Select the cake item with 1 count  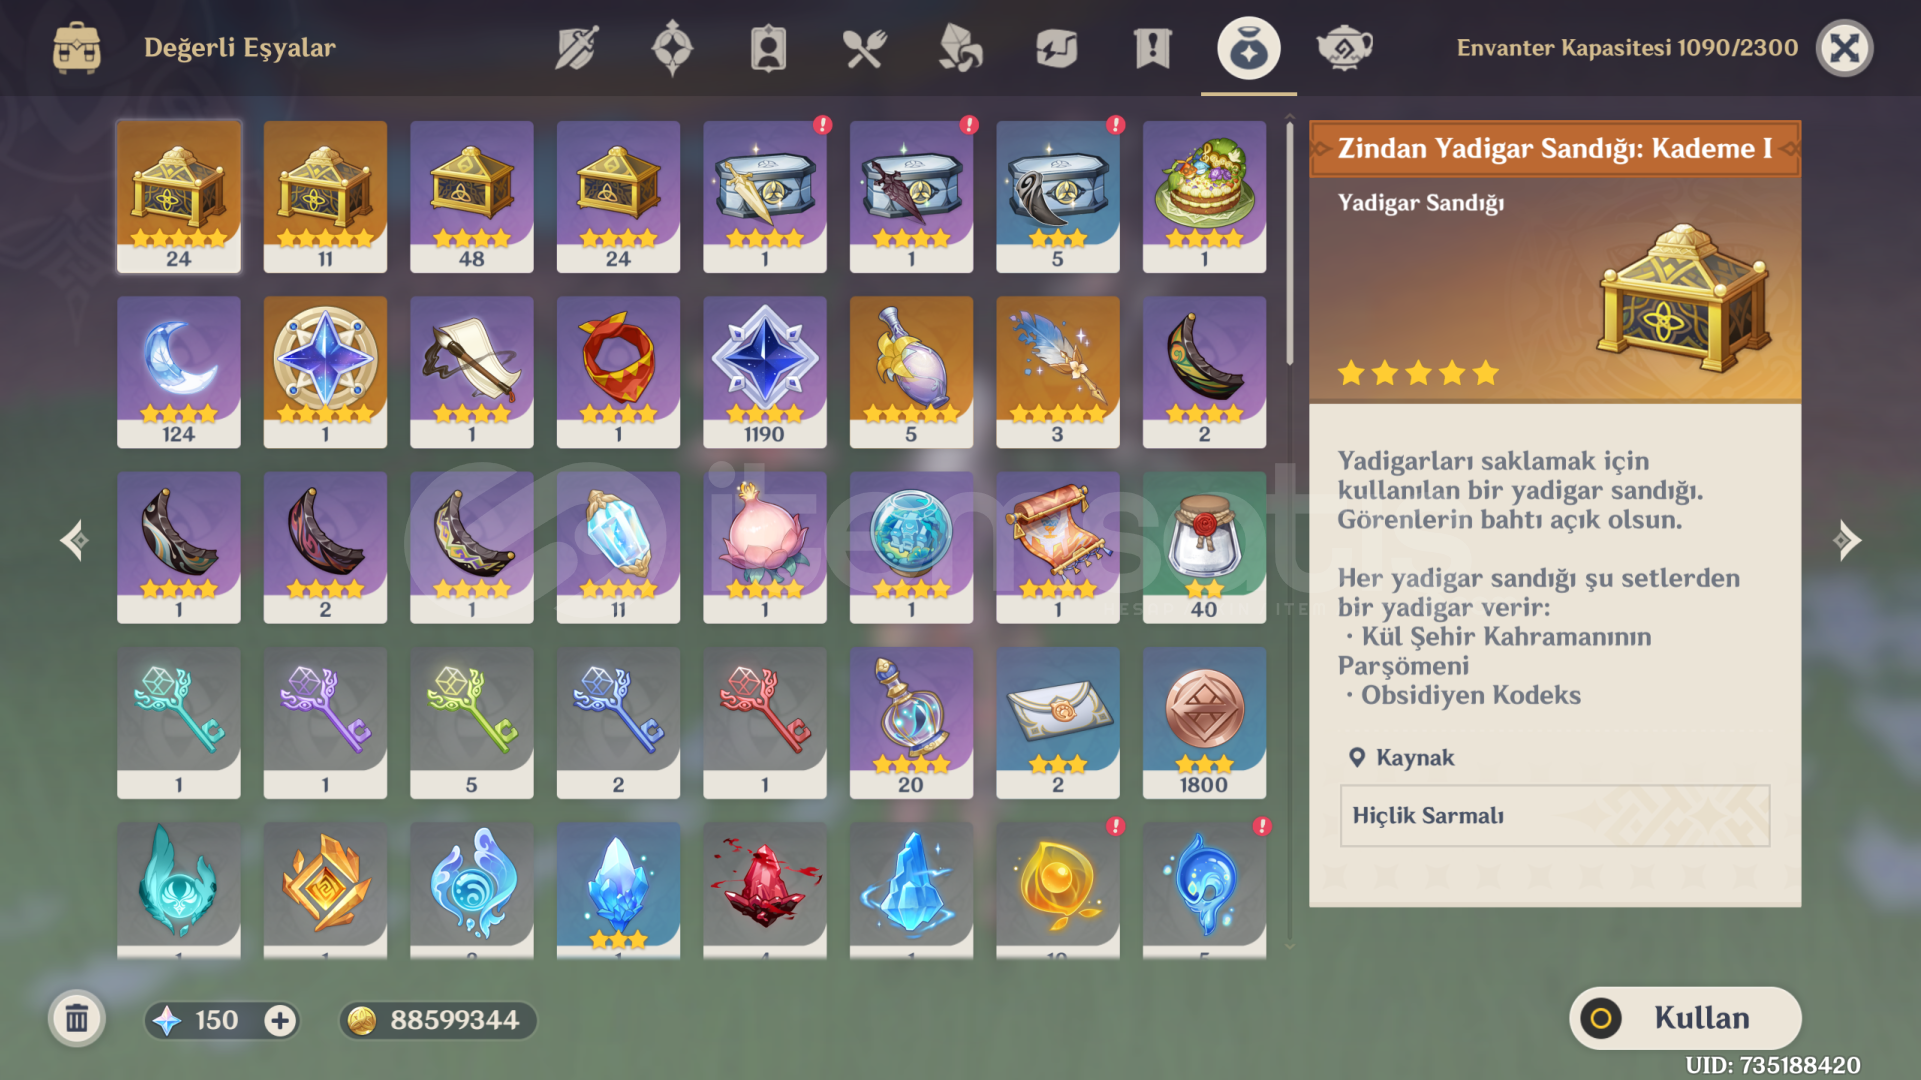pyautogui.click(x=1204, y=197)
